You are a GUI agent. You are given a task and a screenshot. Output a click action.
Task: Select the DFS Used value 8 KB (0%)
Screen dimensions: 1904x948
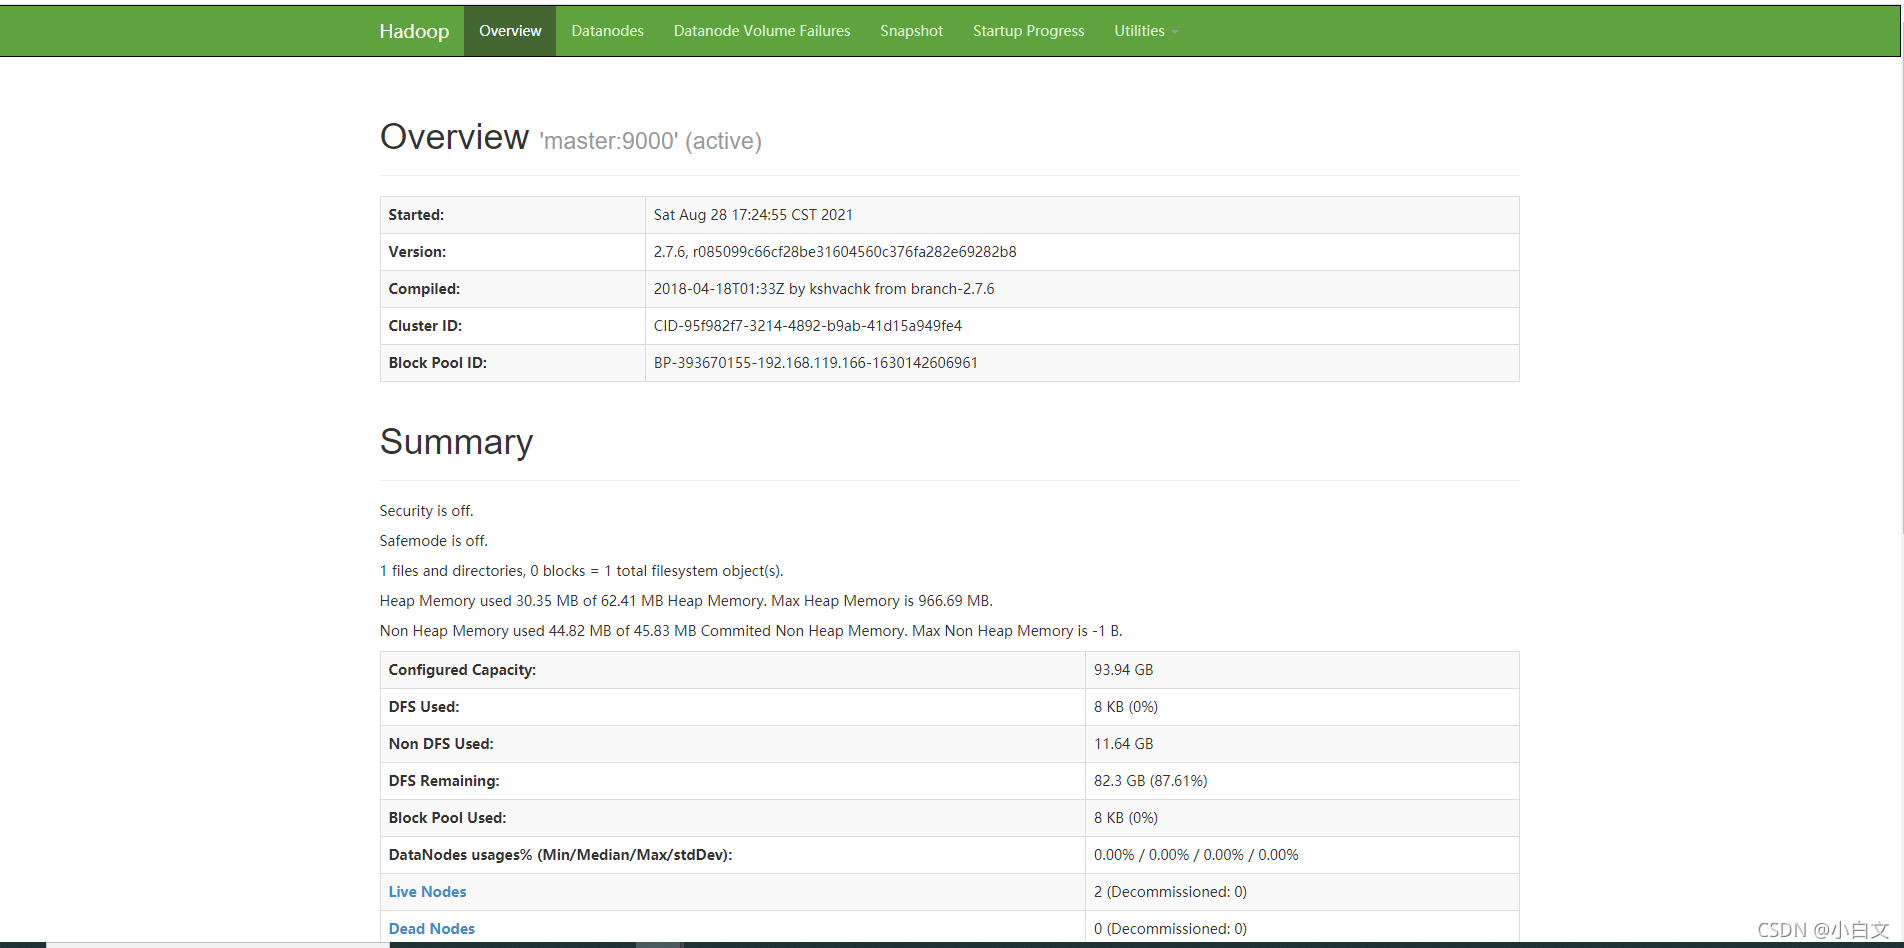tap(1125, 707)
